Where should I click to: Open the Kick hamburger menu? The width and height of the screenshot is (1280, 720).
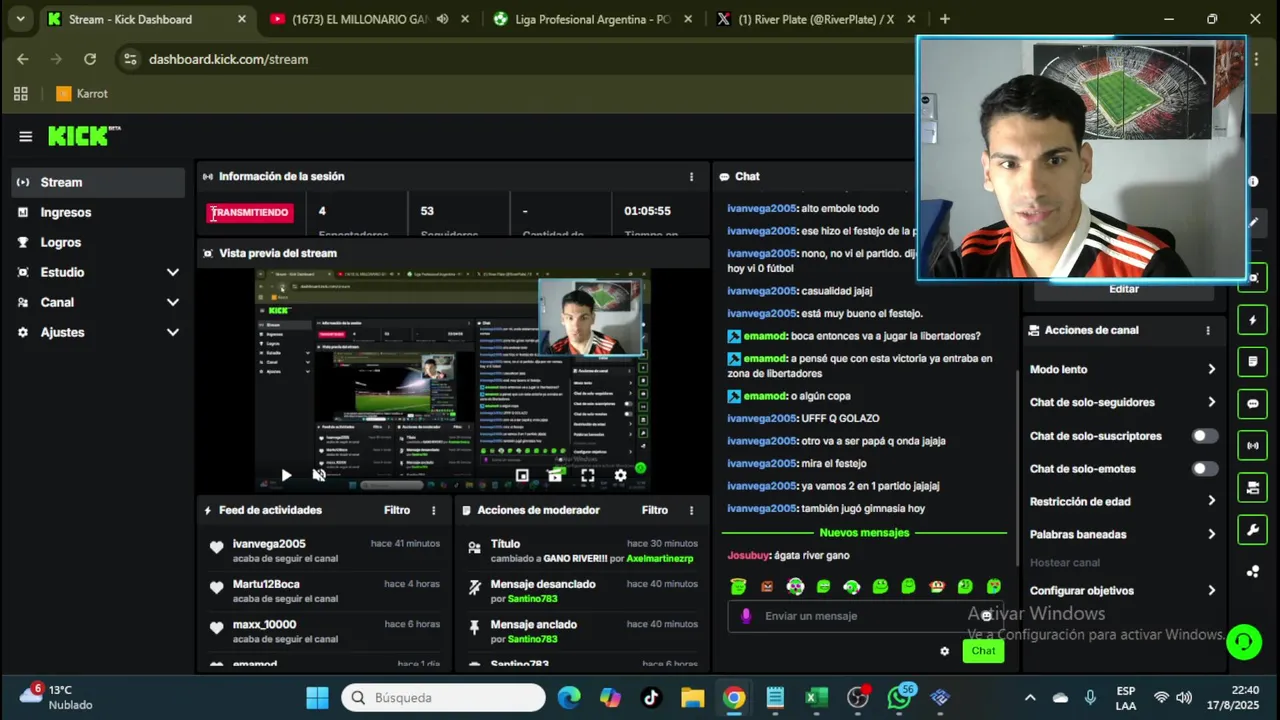point(26,137)
